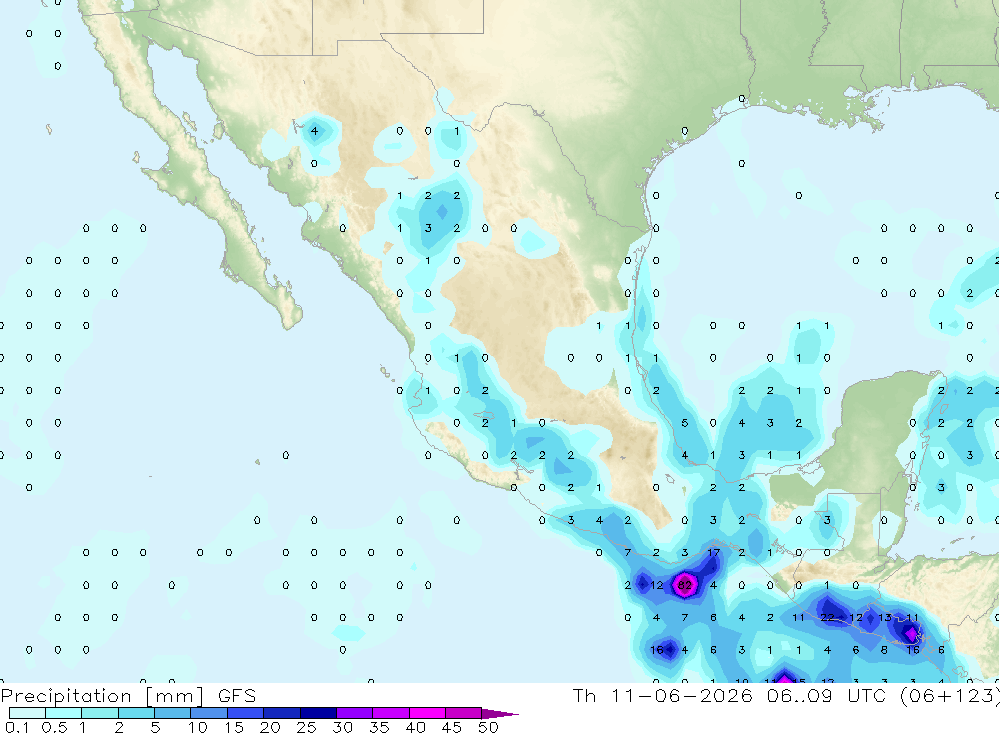Screen dimensions: 1000x733
Task: Click the '22' precipitation value on map
Action: click(x=827, y=618)
